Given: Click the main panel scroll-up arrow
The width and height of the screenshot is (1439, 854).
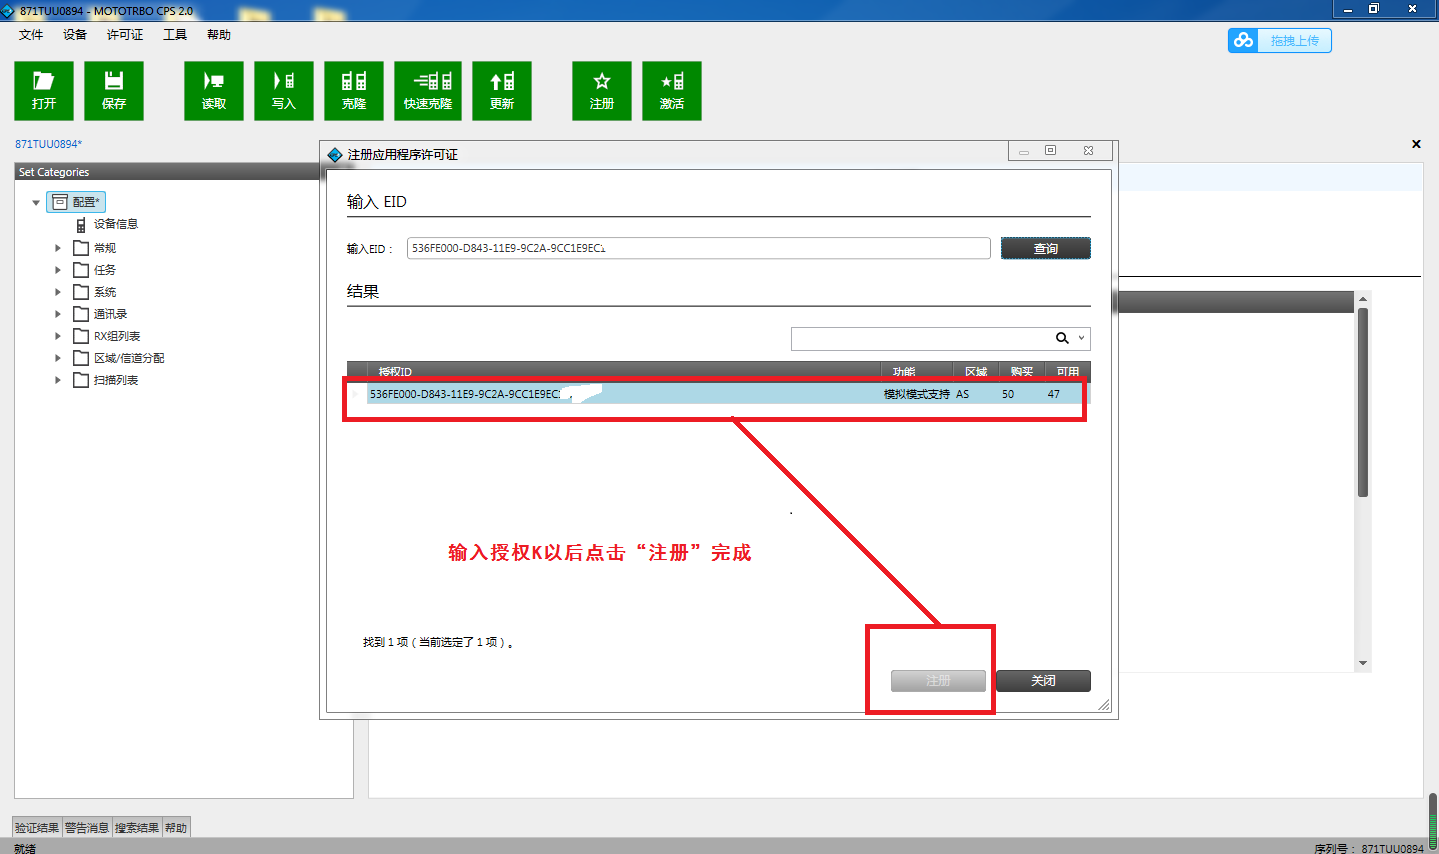Looking at the screenshot, I should pyautogui.click(x=1362, y=299).
